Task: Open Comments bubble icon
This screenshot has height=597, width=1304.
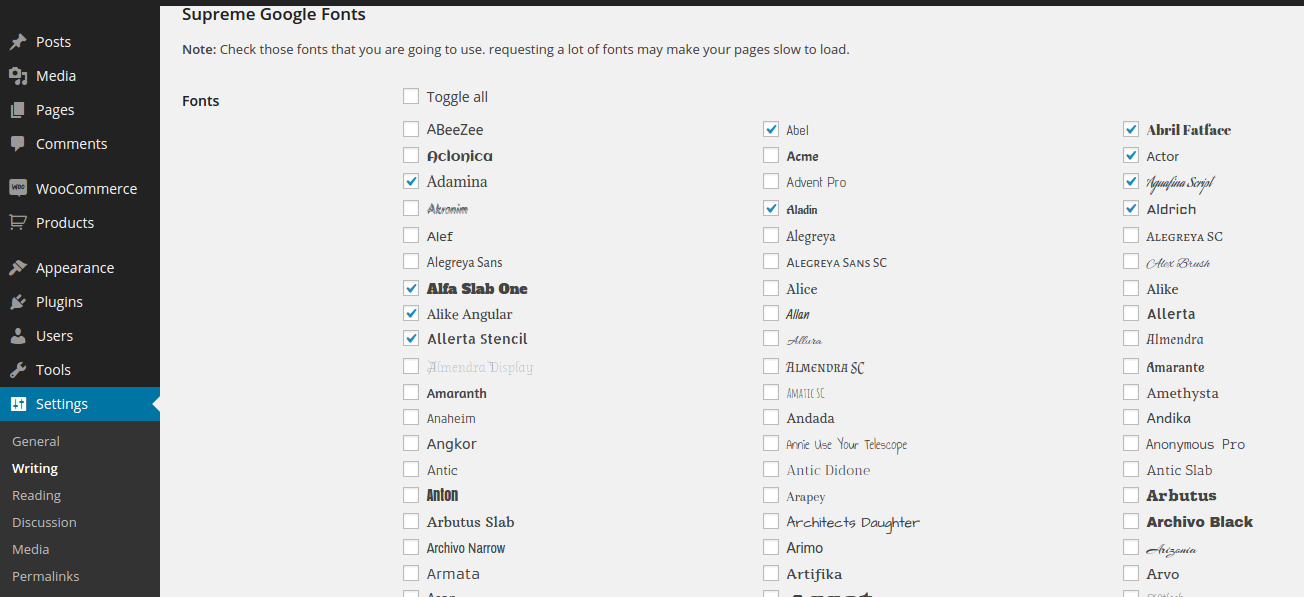Action: click(18, 144)
